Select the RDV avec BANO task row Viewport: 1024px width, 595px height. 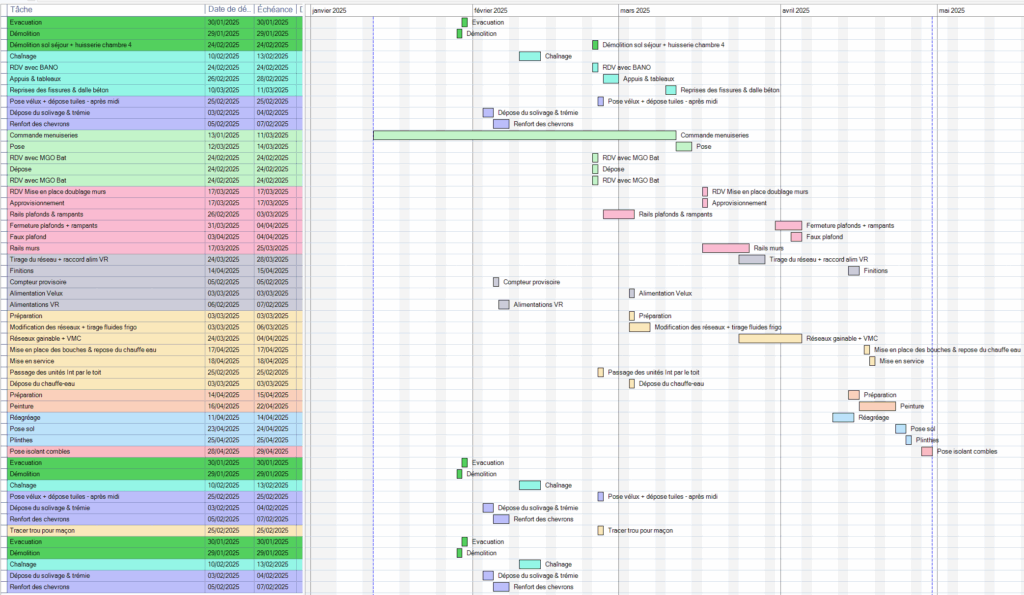click(x=155, y=68)
